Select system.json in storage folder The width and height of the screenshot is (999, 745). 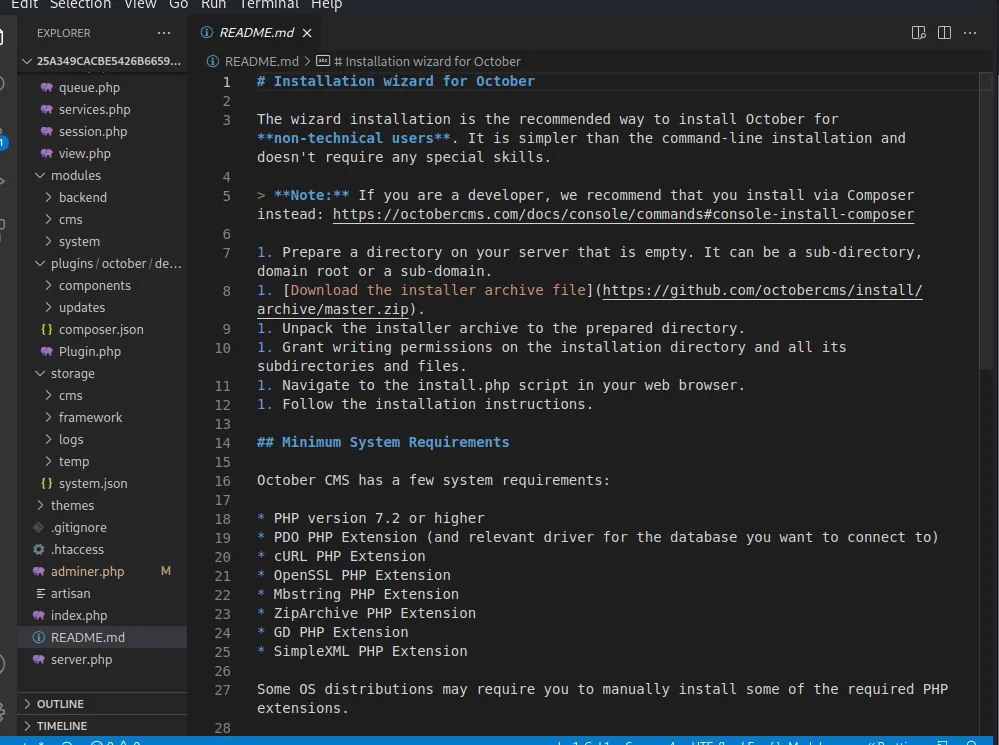coord(92,484)
